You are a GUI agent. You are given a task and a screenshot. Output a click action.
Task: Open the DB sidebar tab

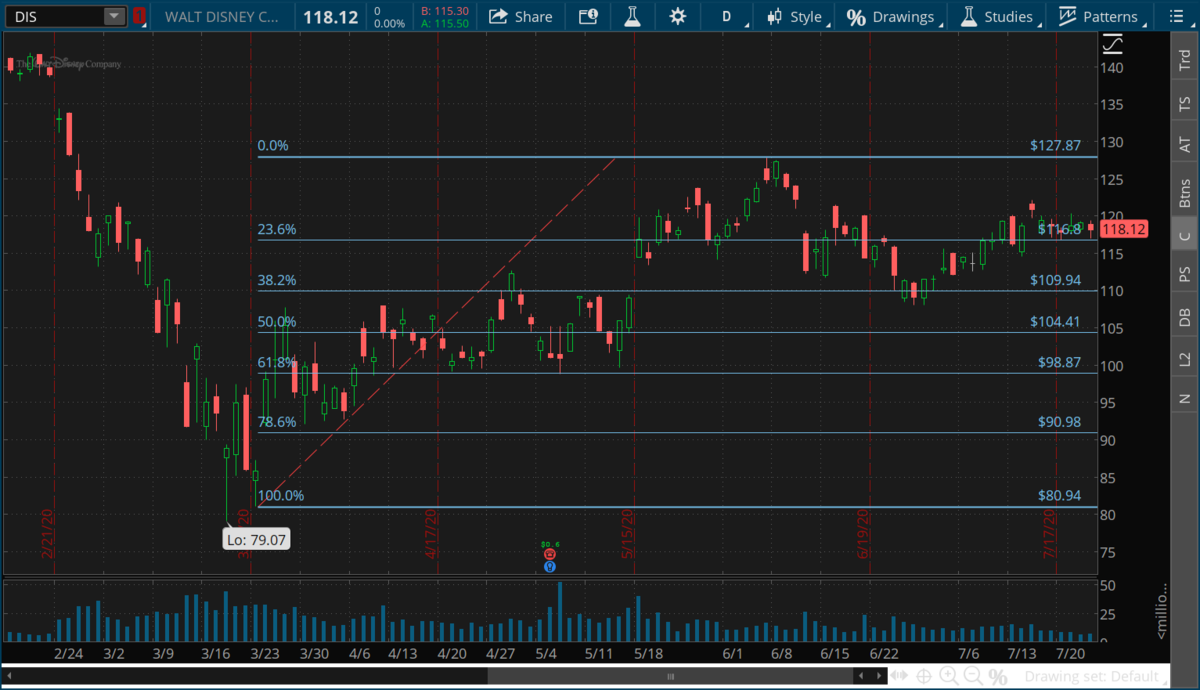click(x=1185, y=316)
